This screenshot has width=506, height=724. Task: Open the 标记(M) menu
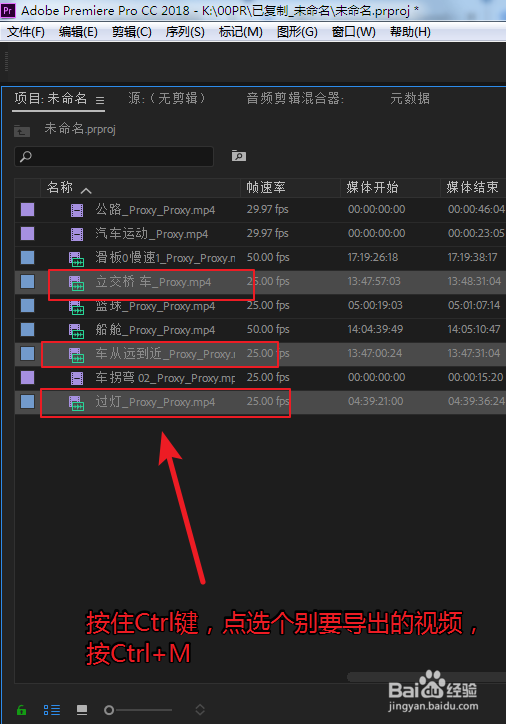241,32
